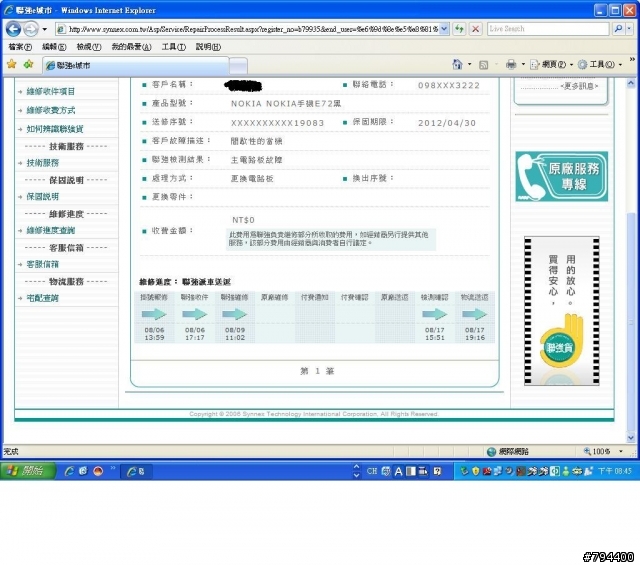640x565 pixels.
Task: Open the 檢視(V) menu
Action: point(89,47)
